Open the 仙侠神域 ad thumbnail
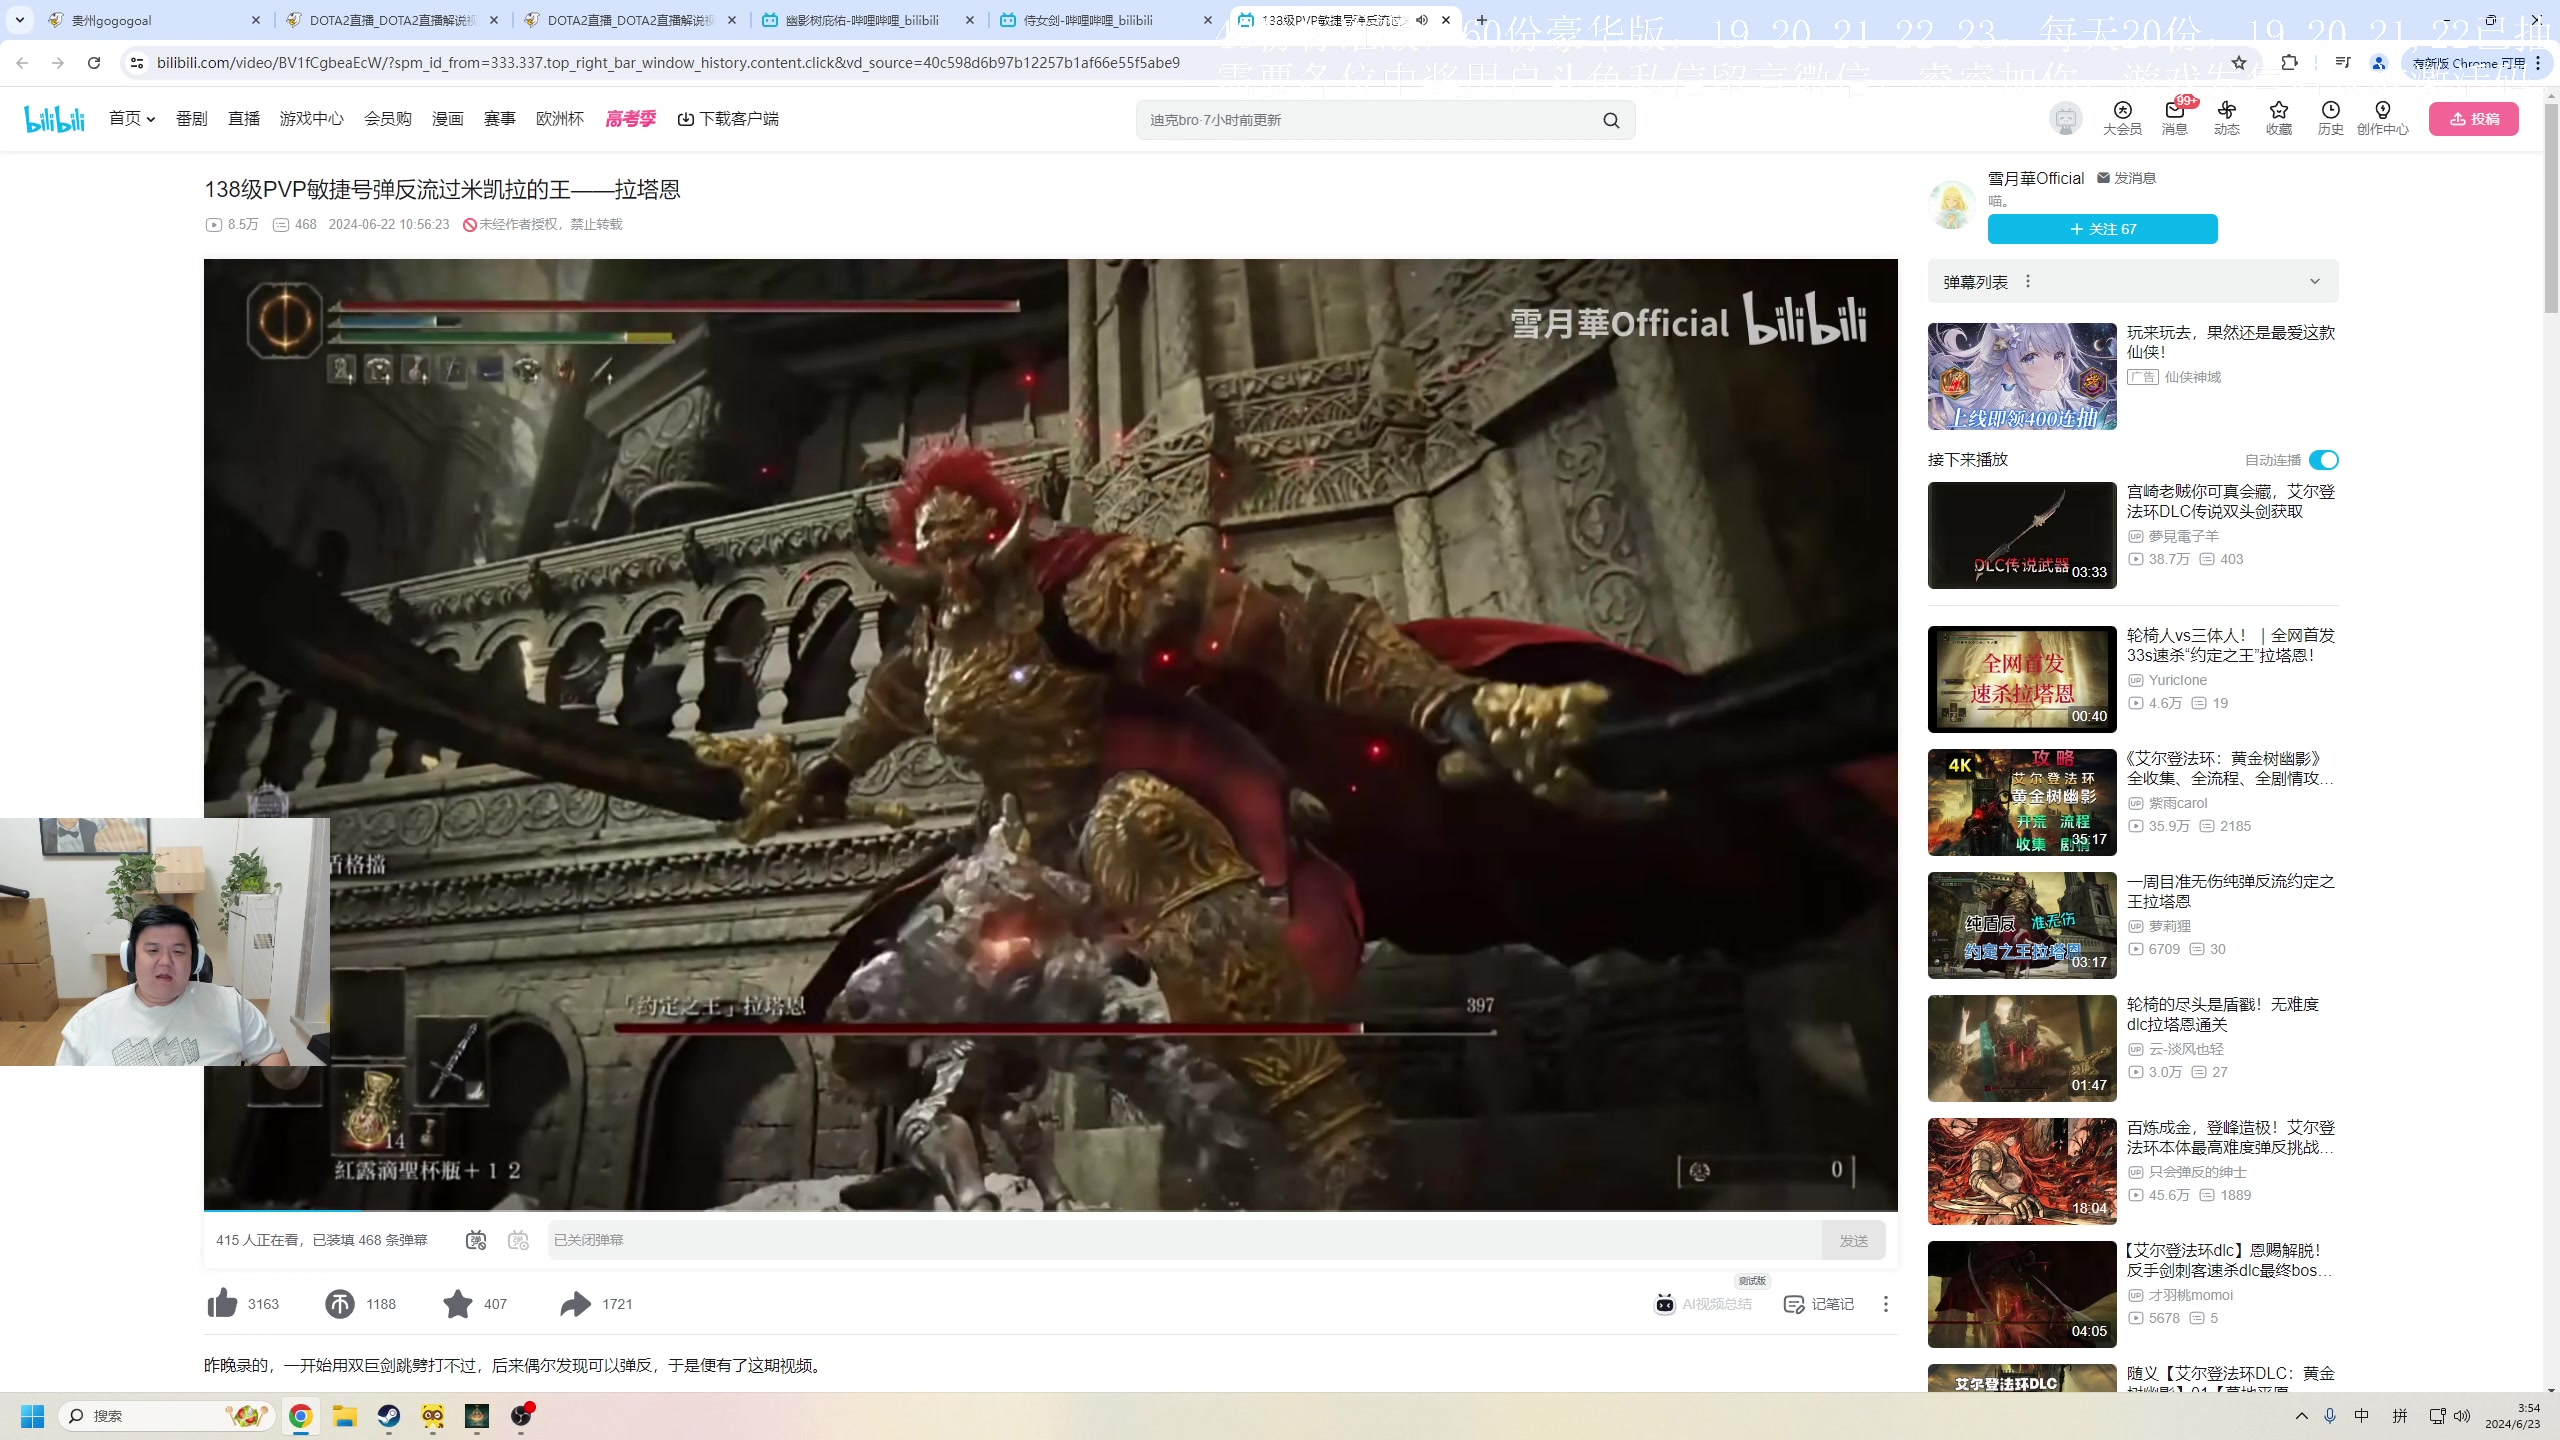This screenshot has width=2560, height=1440. click(x=2022, y=376)
